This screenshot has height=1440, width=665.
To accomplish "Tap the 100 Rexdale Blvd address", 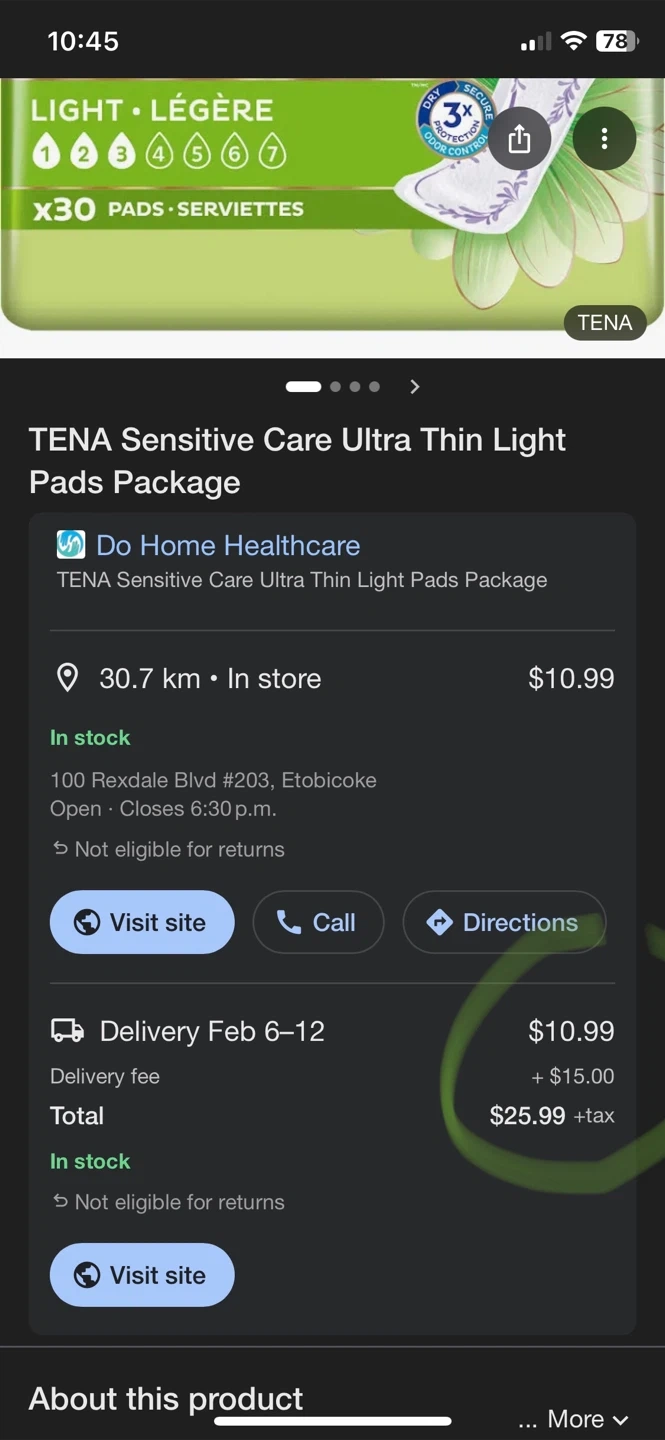I will coord(213,780).
